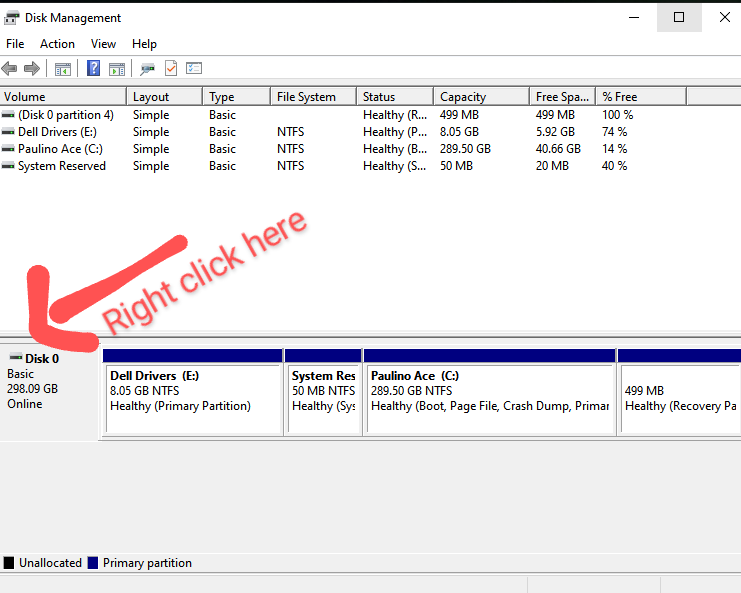Screen dimensions: 741x593
Task: Click the Disk 0 label in graphical view
Action: (x=42, y=359)
